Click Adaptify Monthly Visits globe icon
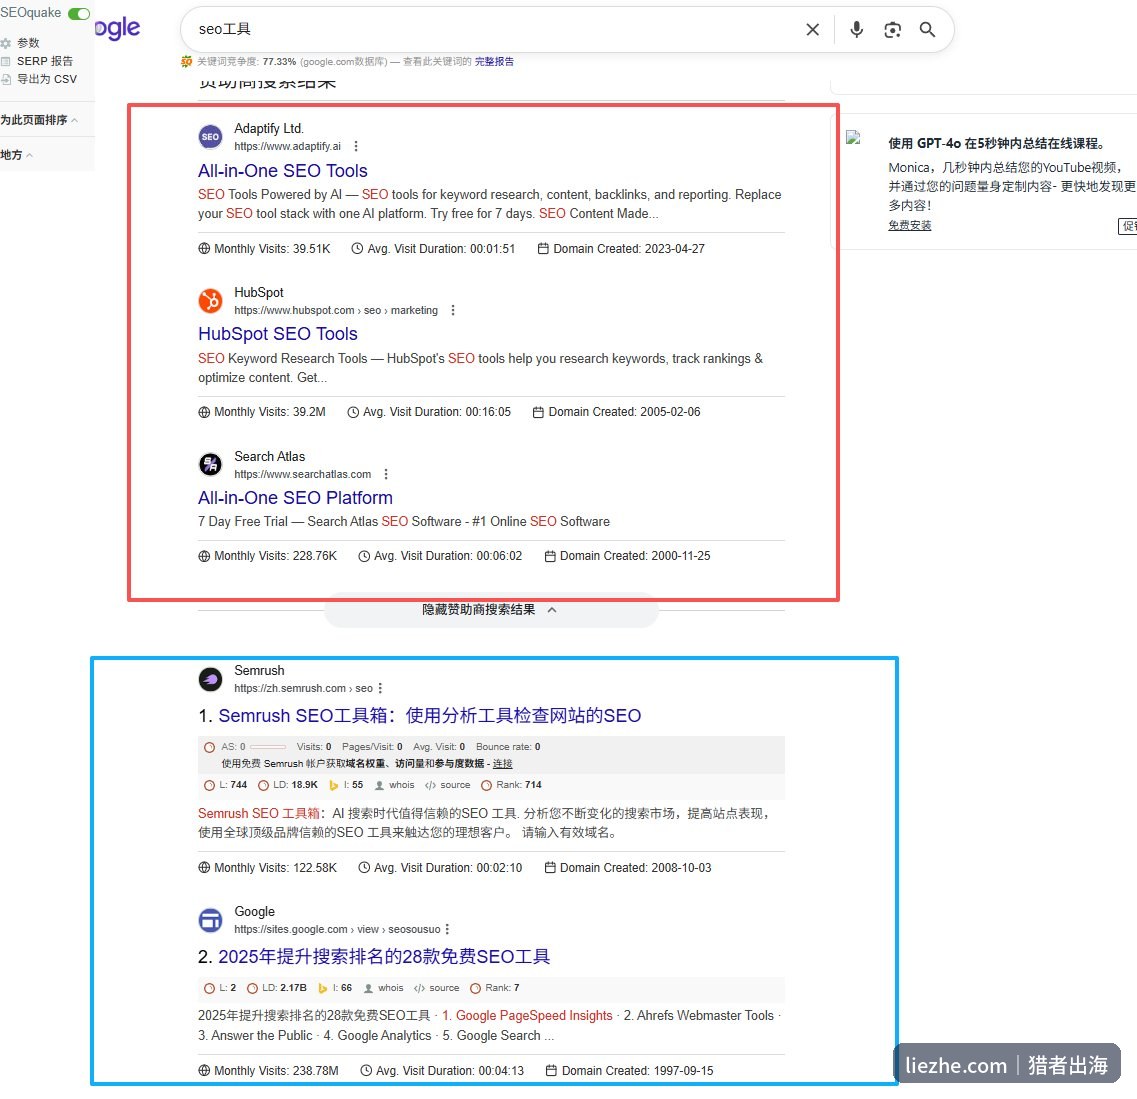This screenshot has height=1099, width=1137. pos(204,249)
